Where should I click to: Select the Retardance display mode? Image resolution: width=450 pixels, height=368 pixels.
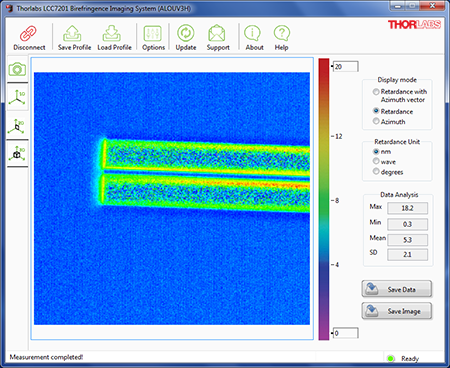376,111
